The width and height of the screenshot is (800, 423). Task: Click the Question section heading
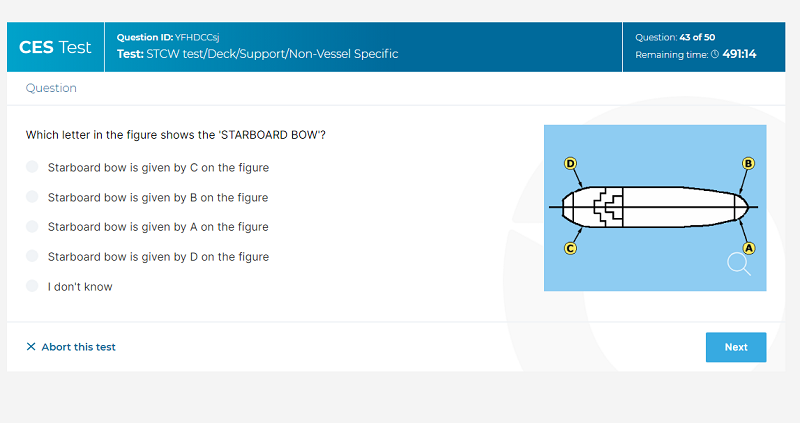(x=51, y=88)
